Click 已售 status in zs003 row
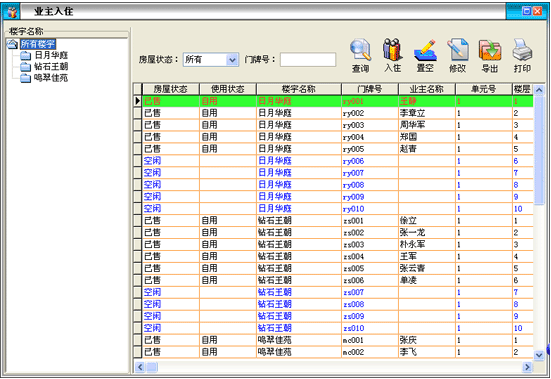 [x=152, y=244]
